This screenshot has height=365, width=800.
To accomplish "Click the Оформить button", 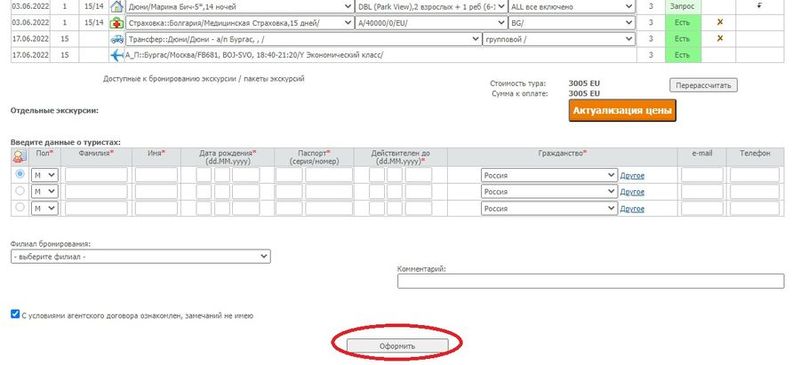I will [x=397, y=346].
